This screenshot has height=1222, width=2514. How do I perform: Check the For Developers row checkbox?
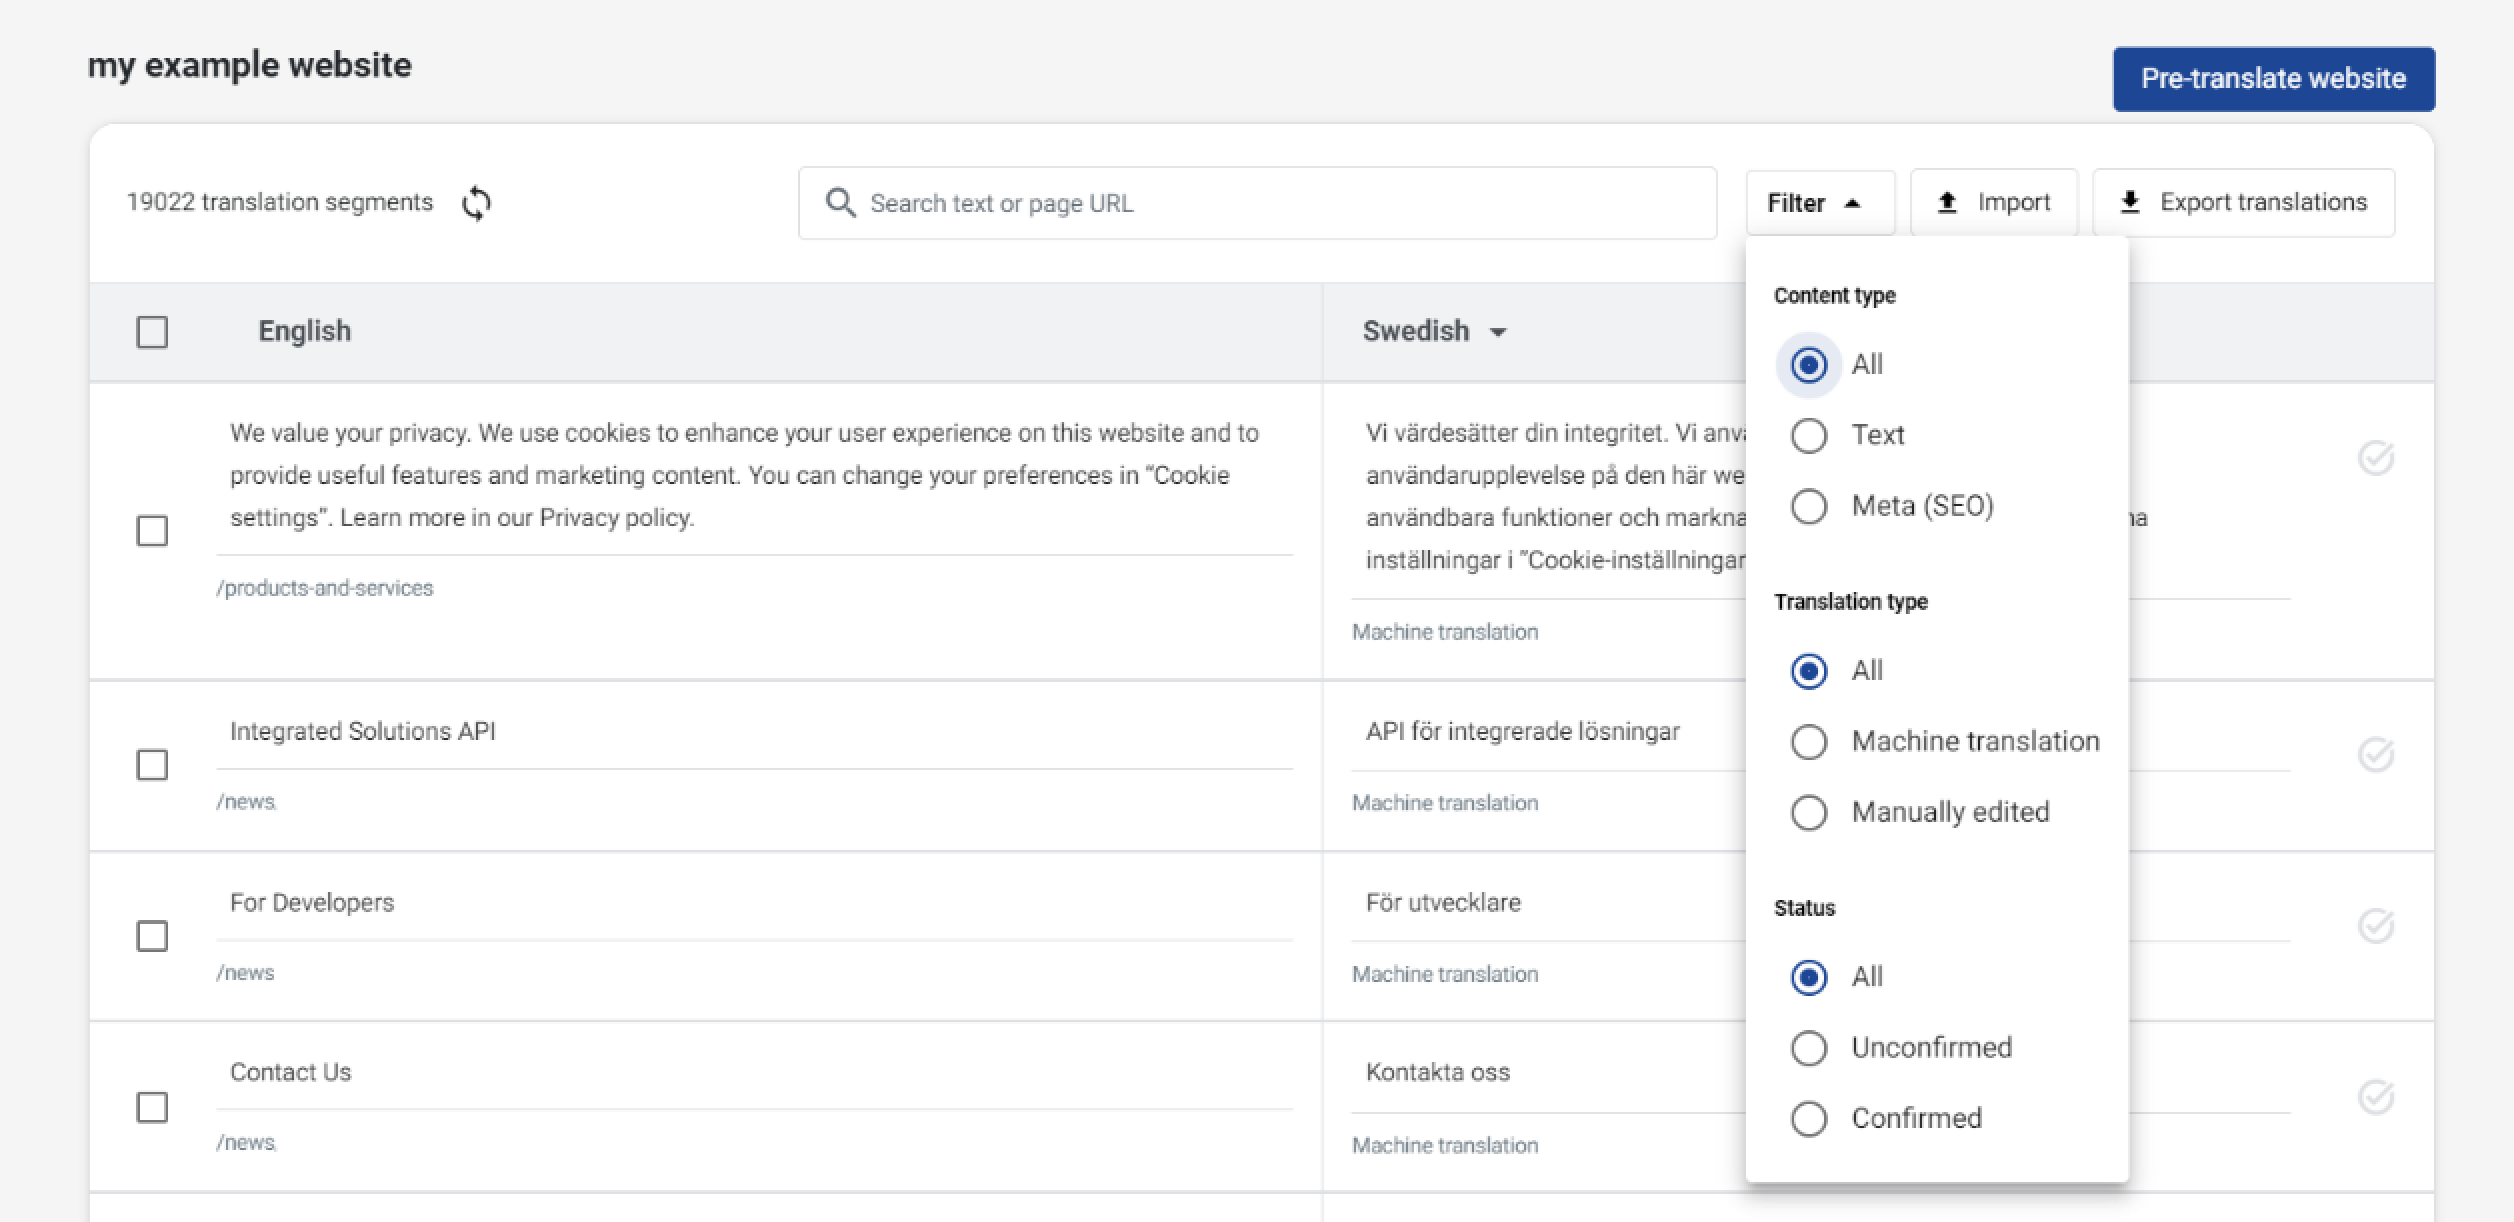(x=152, y=937)
